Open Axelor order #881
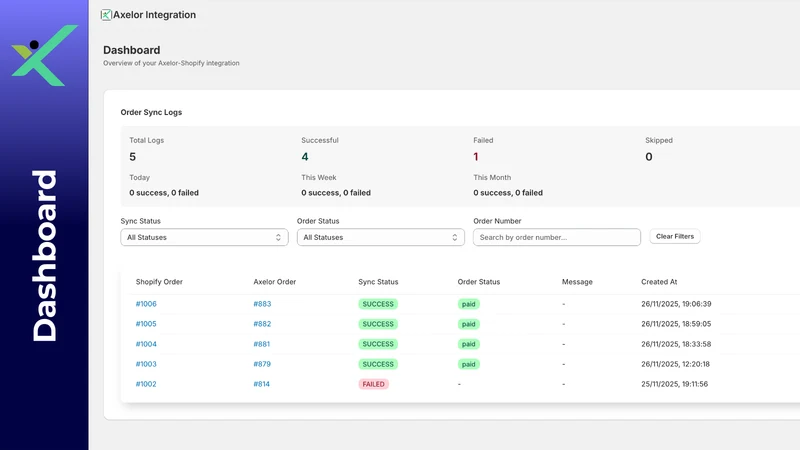This screenshot has height=450, width=800. pyautogui.click(x=262, y=344)
